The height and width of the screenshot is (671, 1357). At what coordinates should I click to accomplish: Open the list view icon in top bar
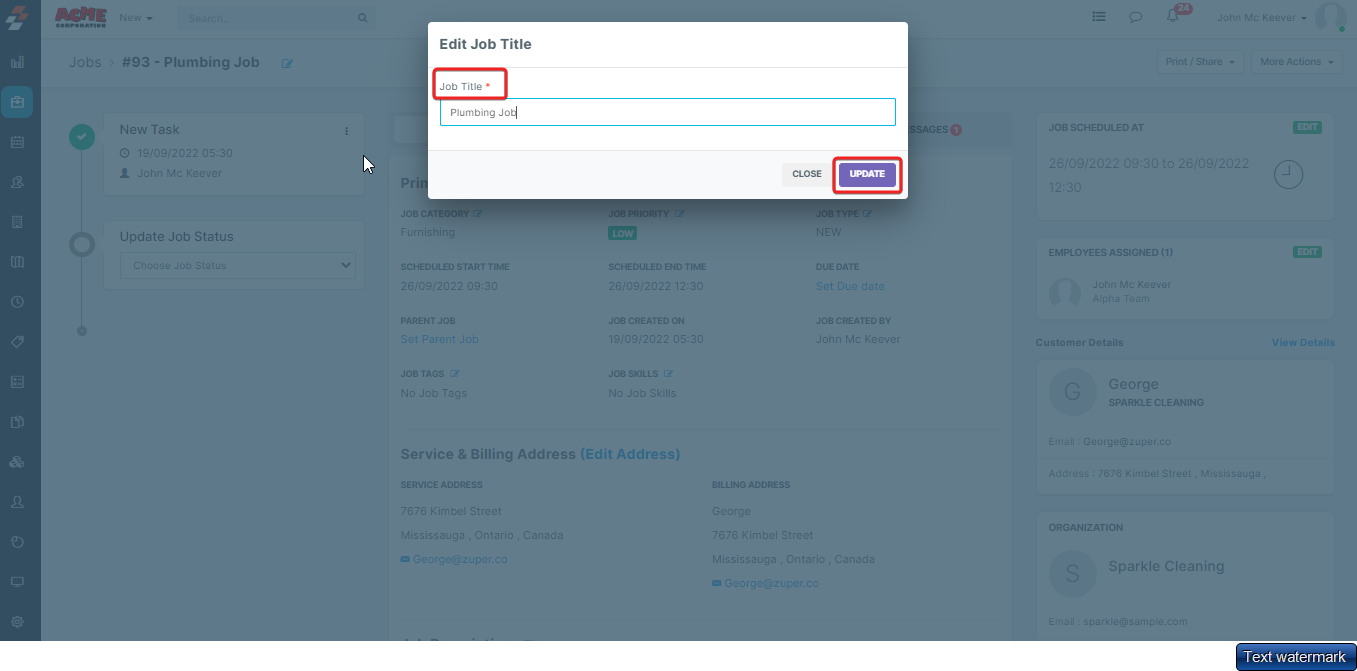(x=1099, y=17)
